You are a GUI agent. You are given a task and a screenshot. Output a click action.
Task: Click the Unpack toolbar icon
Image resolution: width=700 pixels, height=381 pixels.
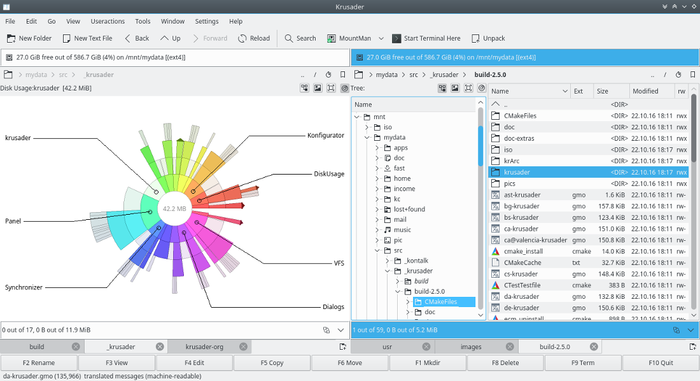point(475,38)
